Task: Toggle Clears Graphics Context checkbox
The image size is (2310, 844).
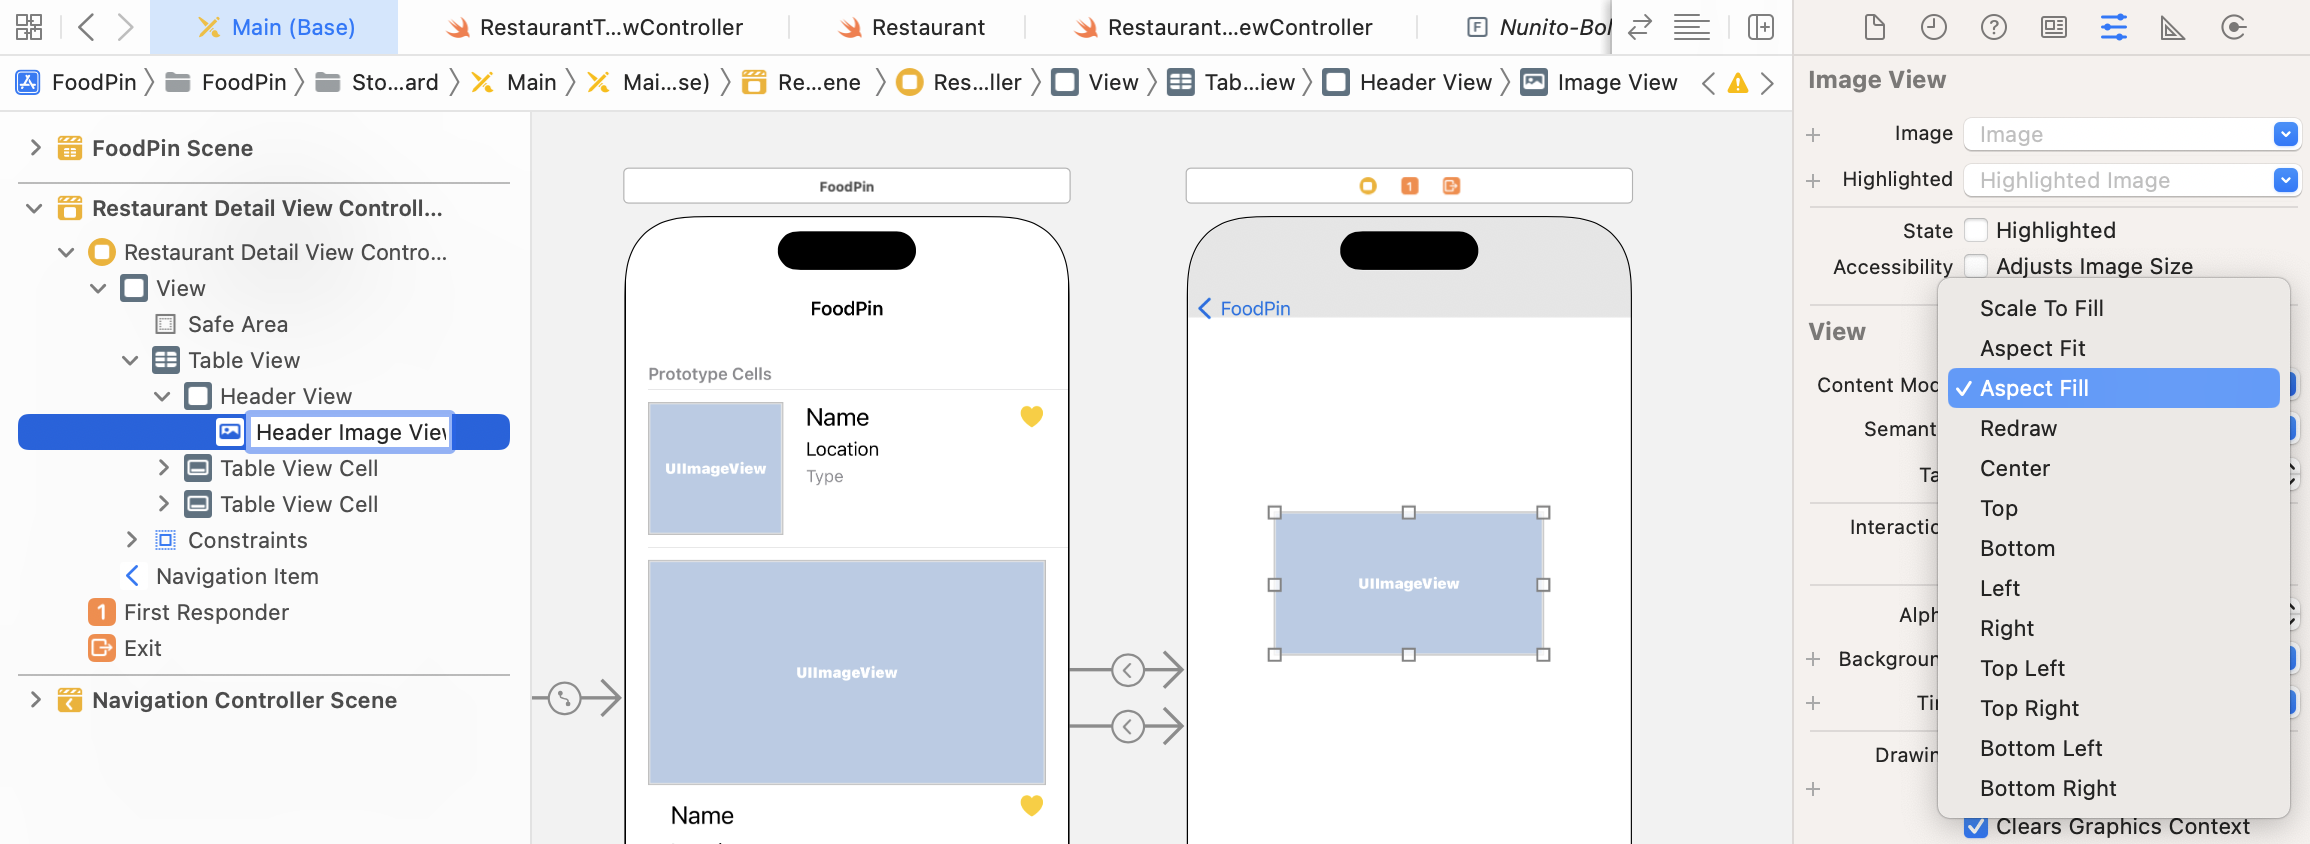Action: [1976, 827]
